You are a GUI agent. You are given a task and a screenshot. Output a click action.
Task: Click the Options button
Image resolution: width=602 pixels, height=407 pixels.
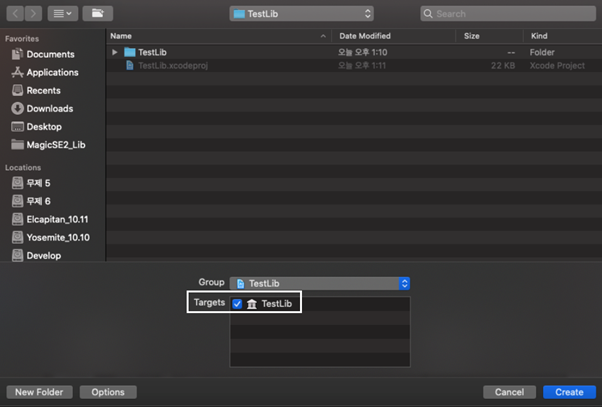[108, 392]
